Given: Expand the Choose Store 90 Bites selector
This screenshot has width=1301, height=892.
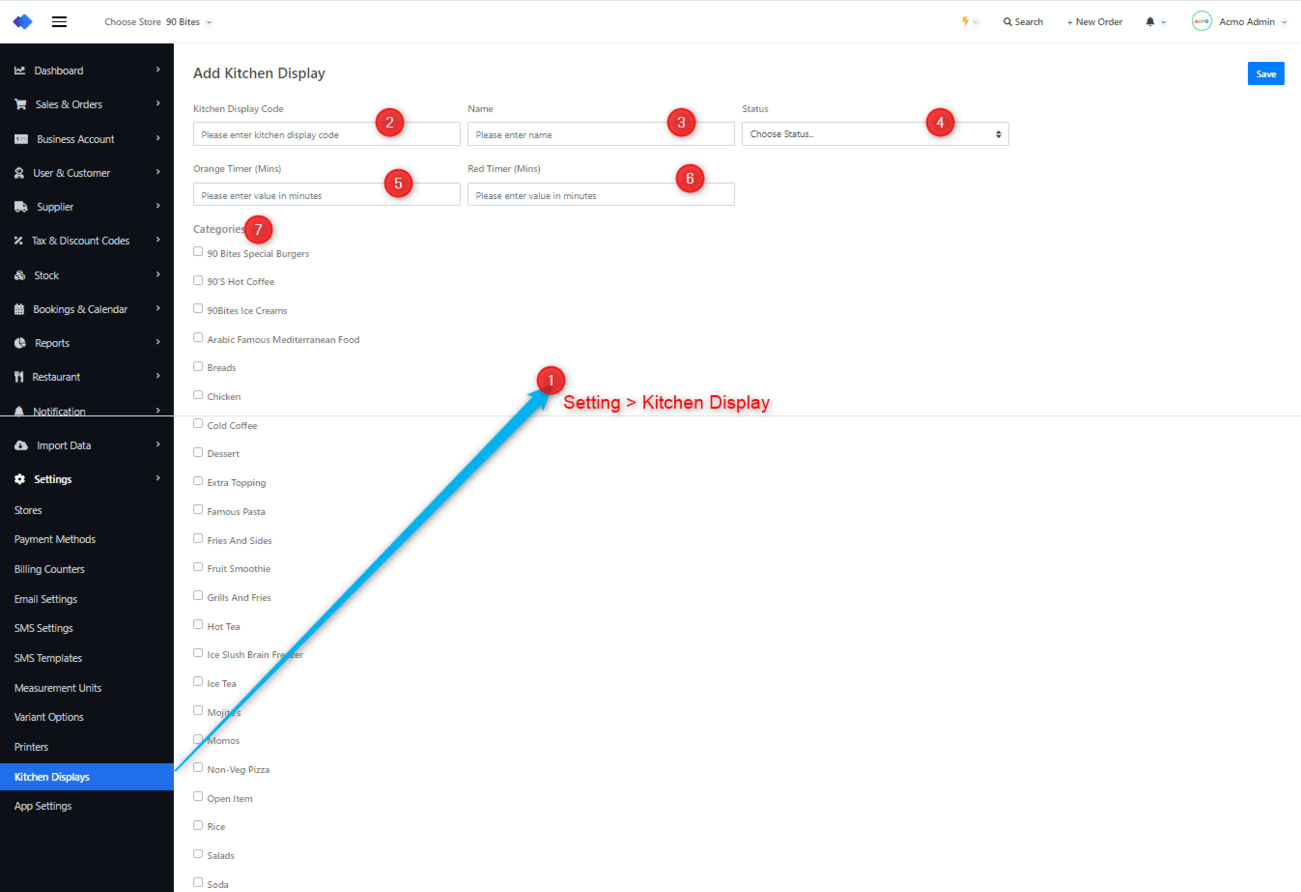Looking at the screenshot, I should tap(158, 22).
